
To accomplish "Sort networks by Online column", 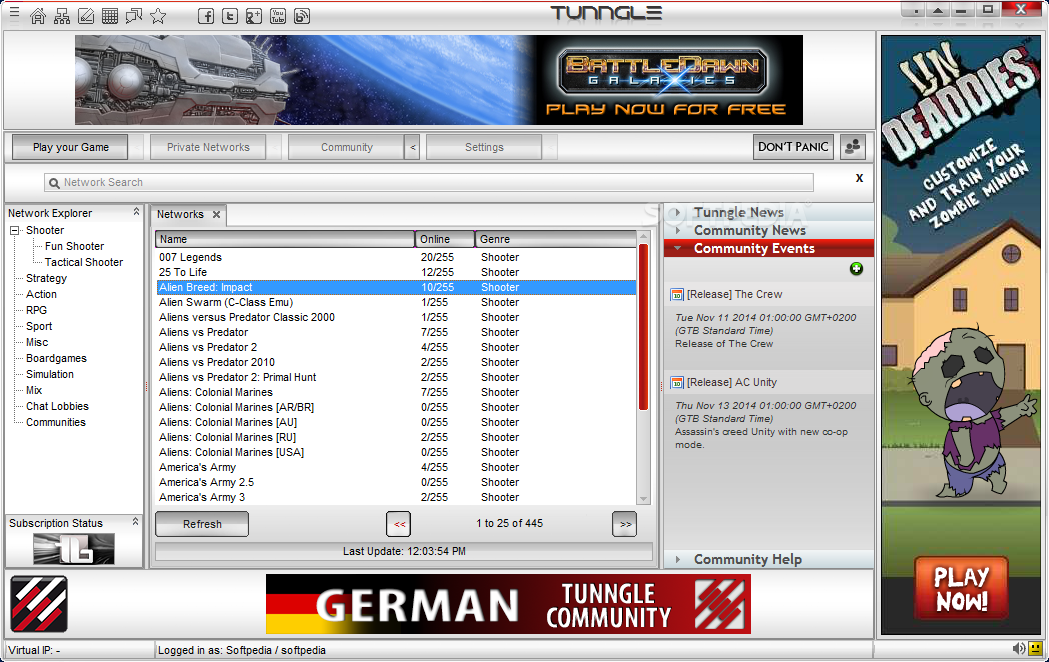I will click(445, 239).
